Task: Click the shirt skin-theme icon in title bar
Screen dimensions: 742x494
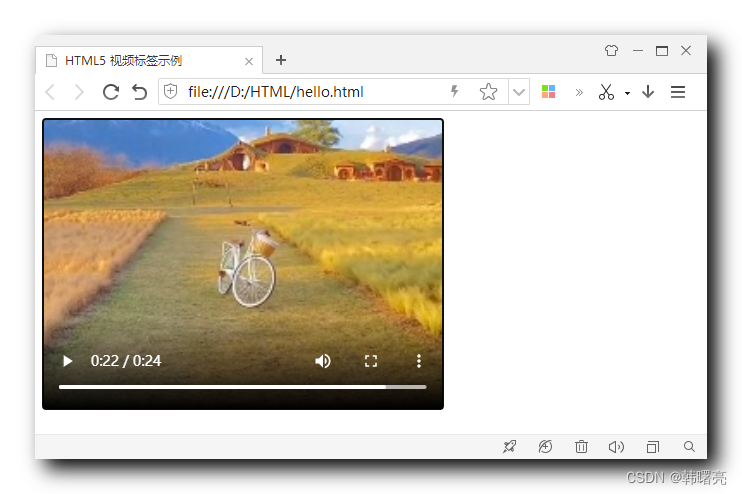Action: [x=611, y=50]
